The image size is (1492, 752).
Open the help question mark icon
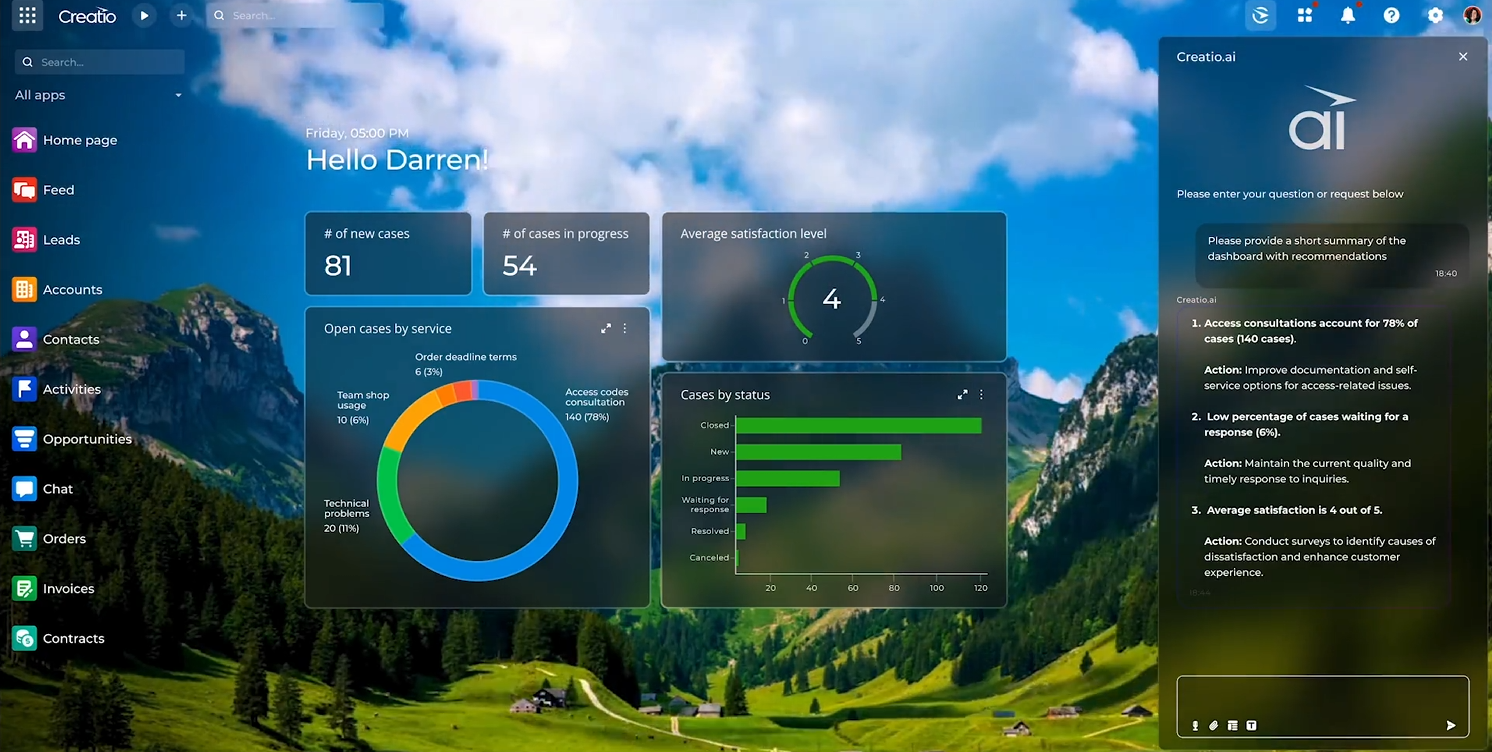click(1391, 16)
